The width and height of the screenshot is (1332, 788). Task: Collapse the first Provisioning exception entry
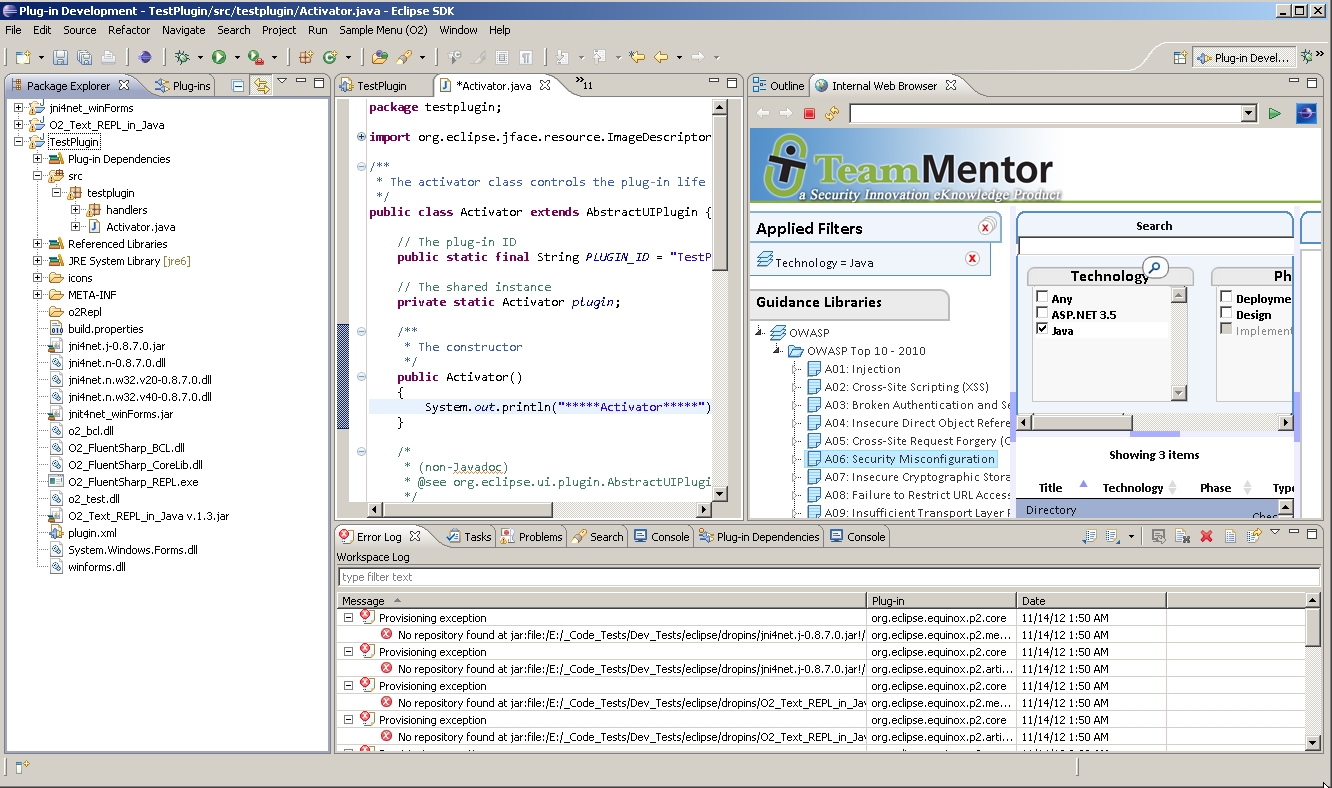(348, 618)
